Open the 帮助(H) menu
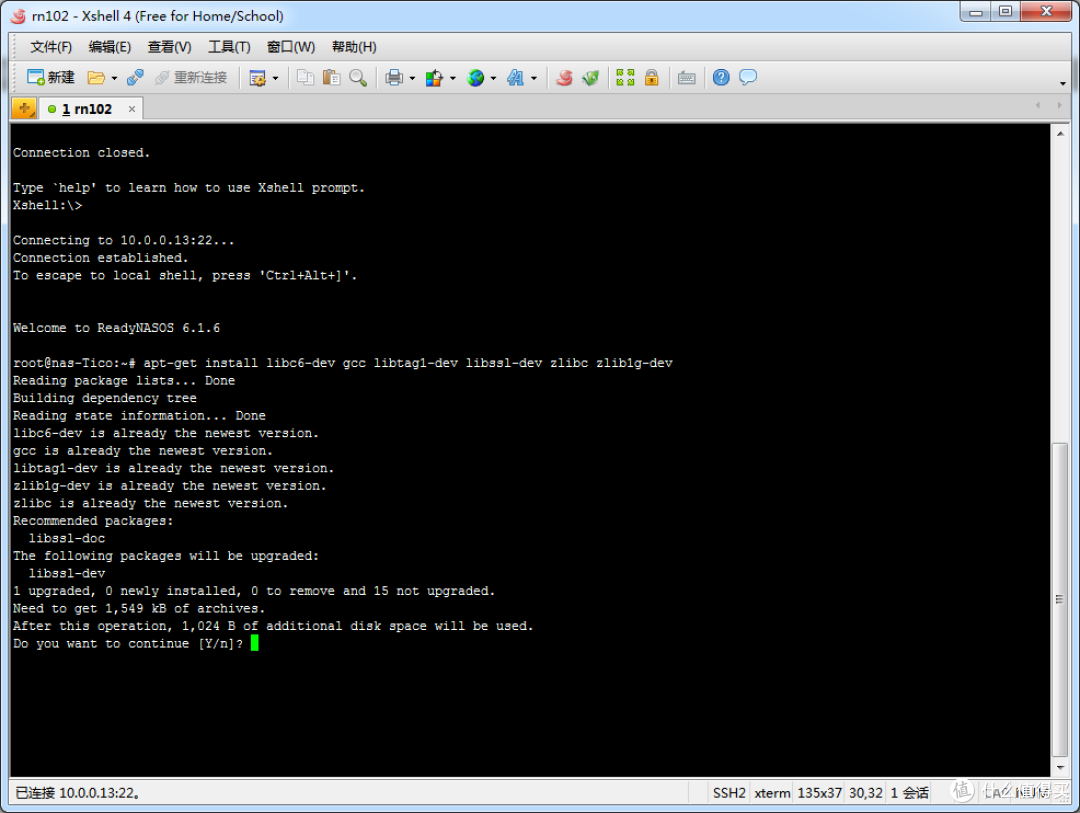This screenshot has width=1080, height=813. coord(354,47)
